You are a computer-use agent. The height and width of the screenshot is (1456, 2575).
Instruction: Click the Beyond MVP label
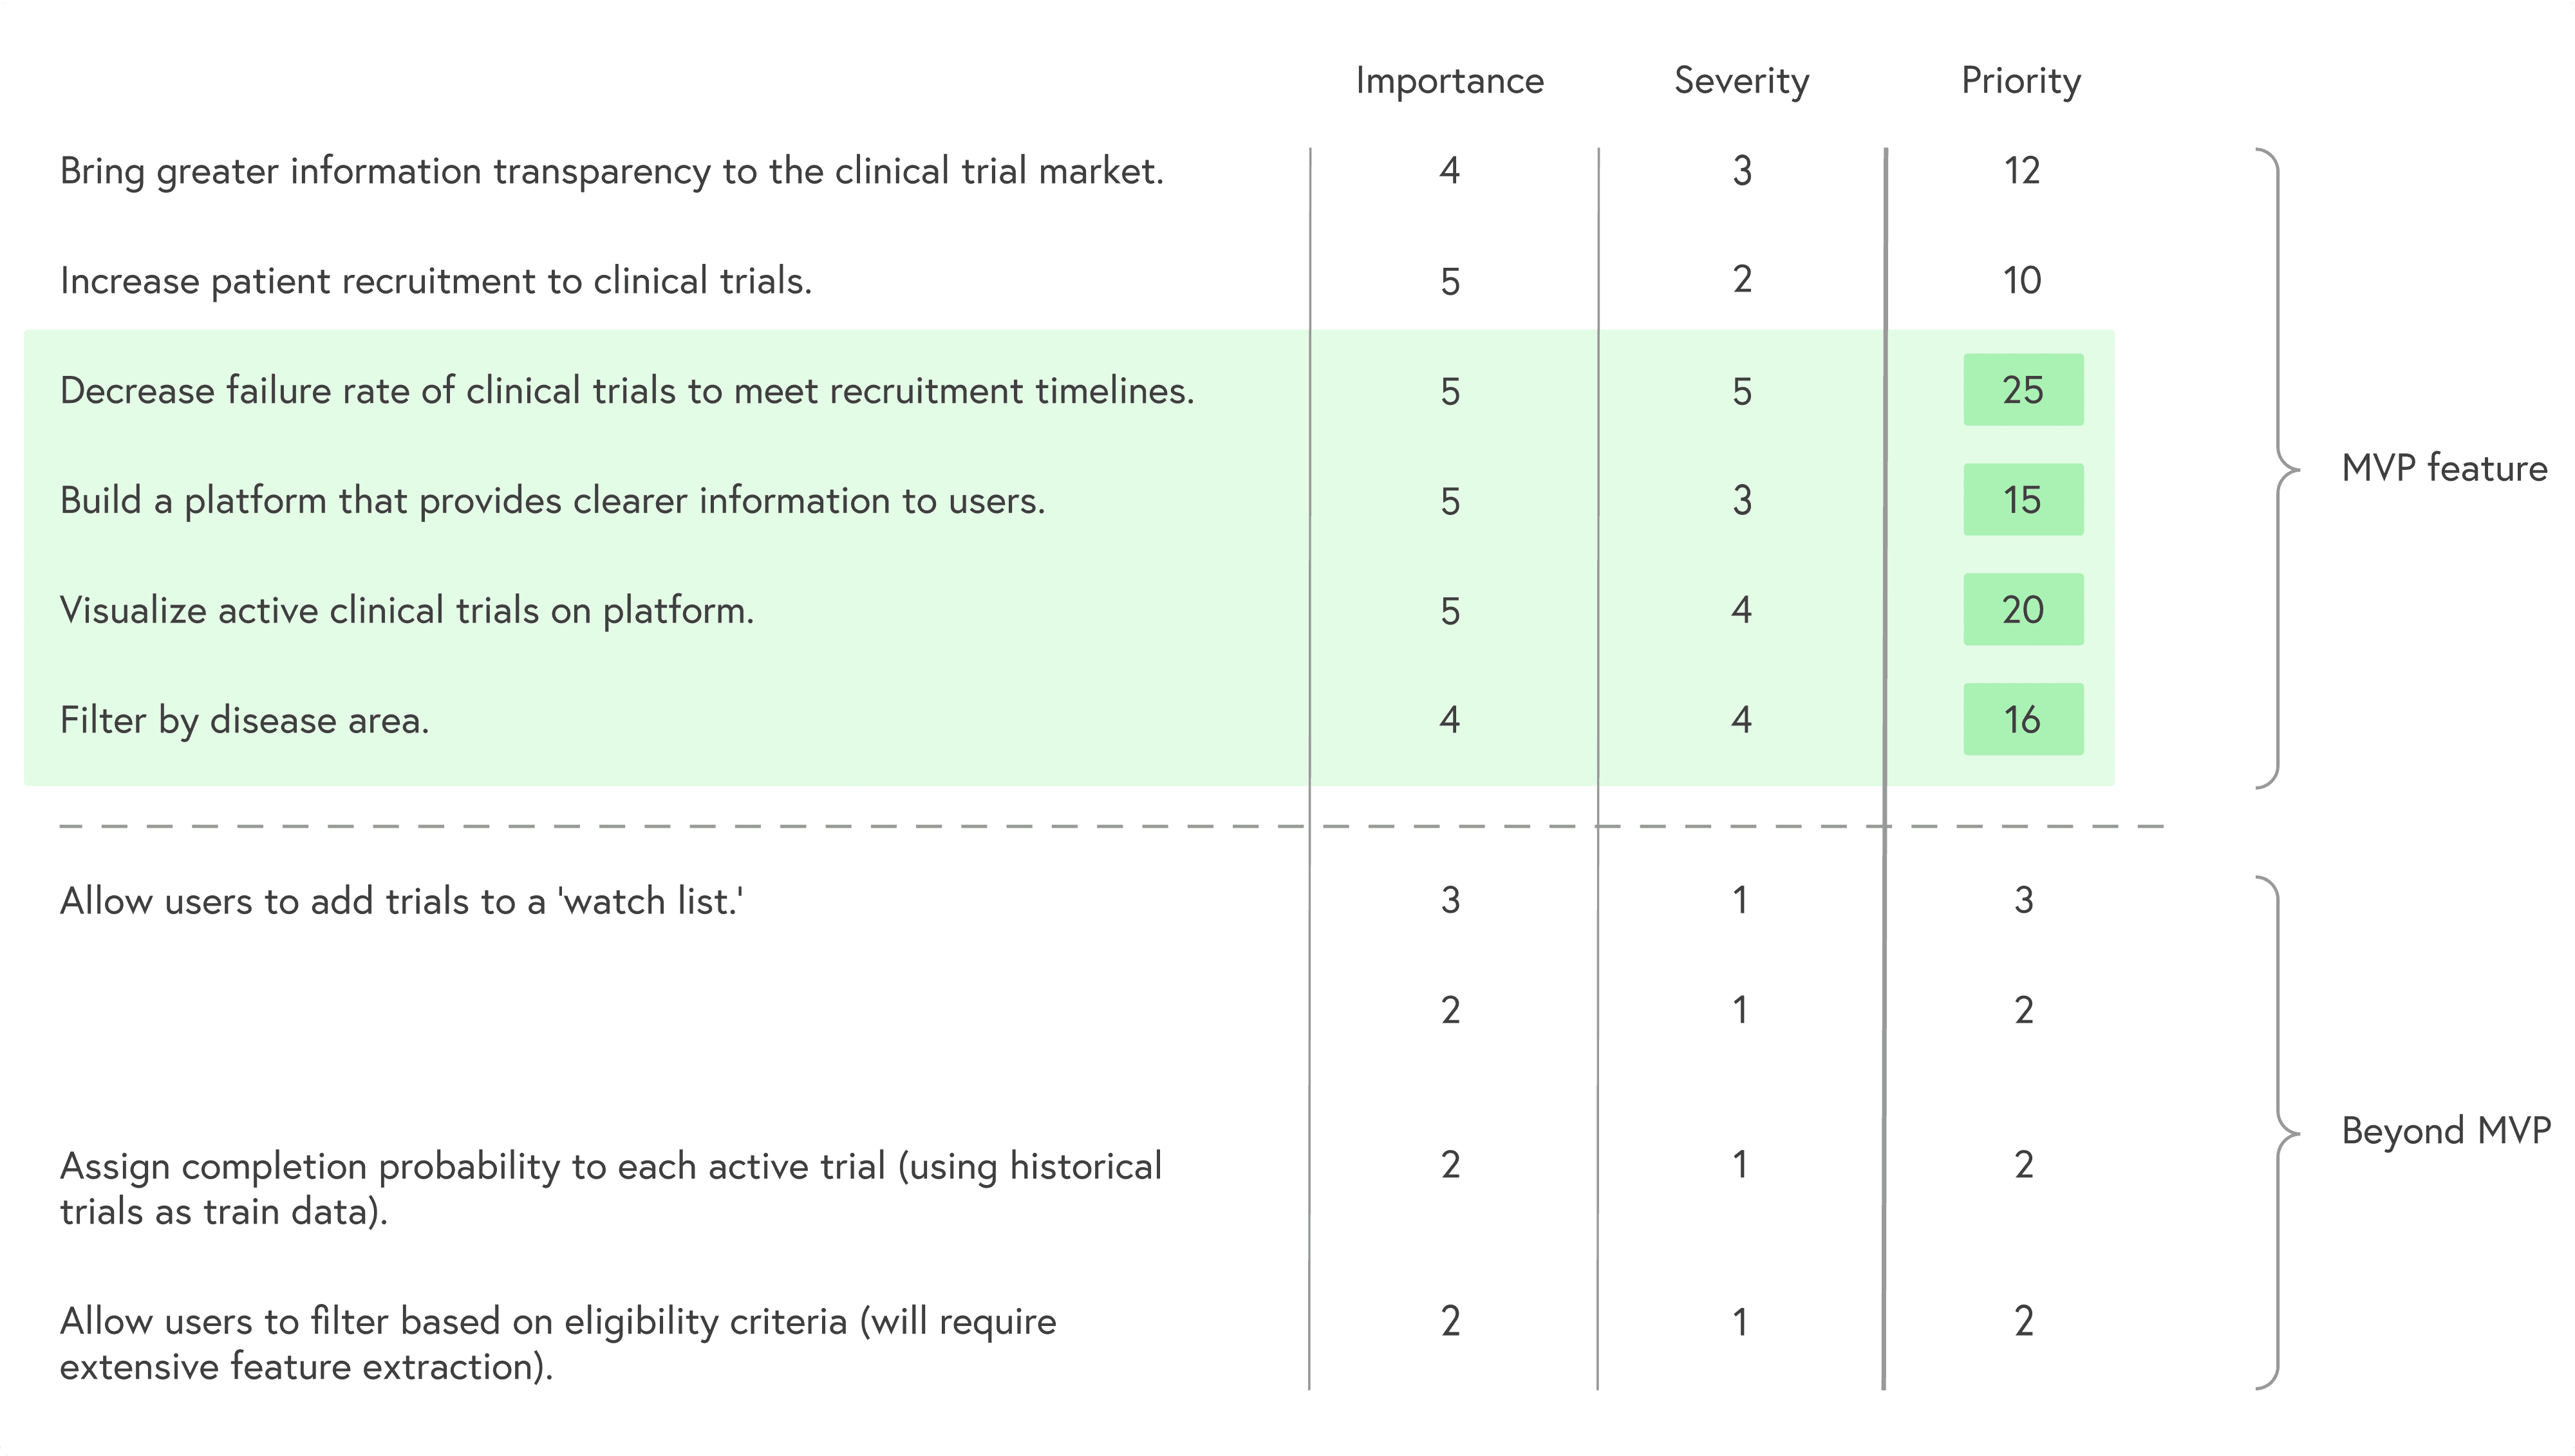click(2446, 1131)
